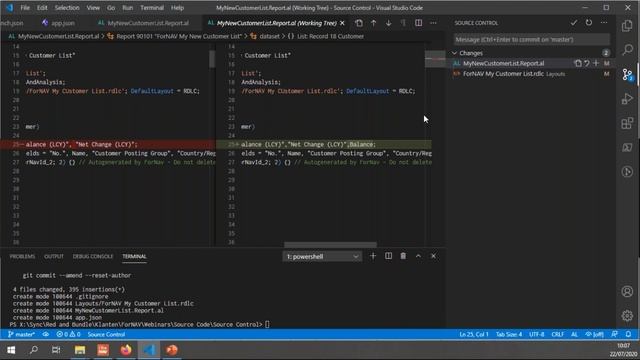Open the Extensions view
The width and height of the screenshot is (640, 360).
[627, 123]
